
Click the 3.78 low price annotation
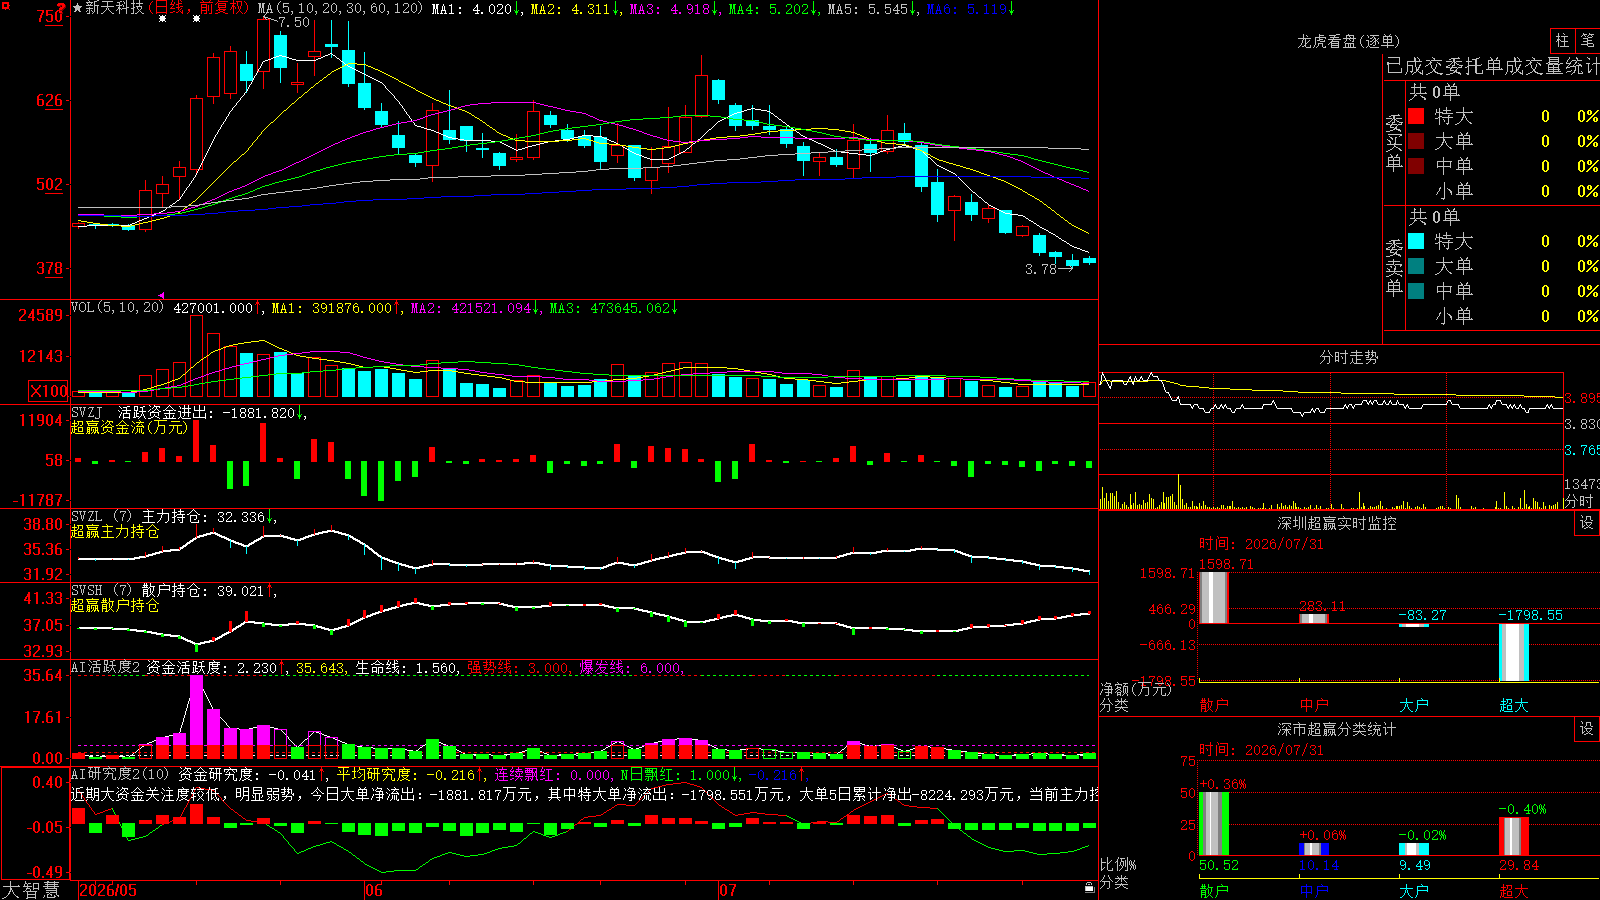[x=1041, y=269]
